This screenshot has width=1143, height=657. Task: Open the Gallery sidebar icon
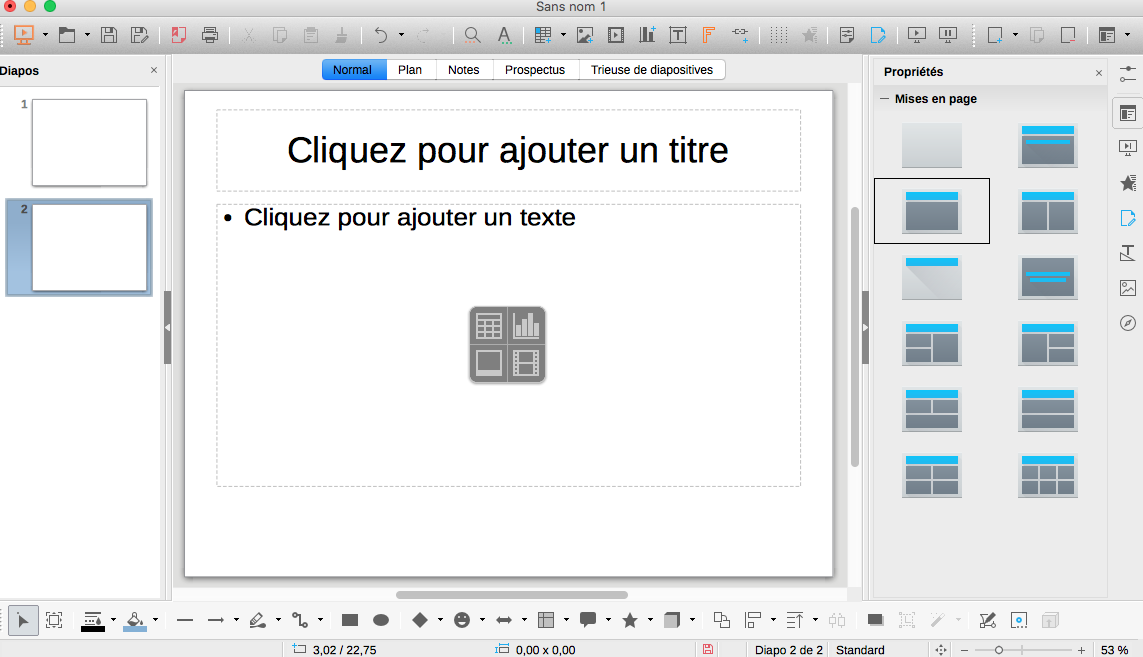pos(1128,288)
